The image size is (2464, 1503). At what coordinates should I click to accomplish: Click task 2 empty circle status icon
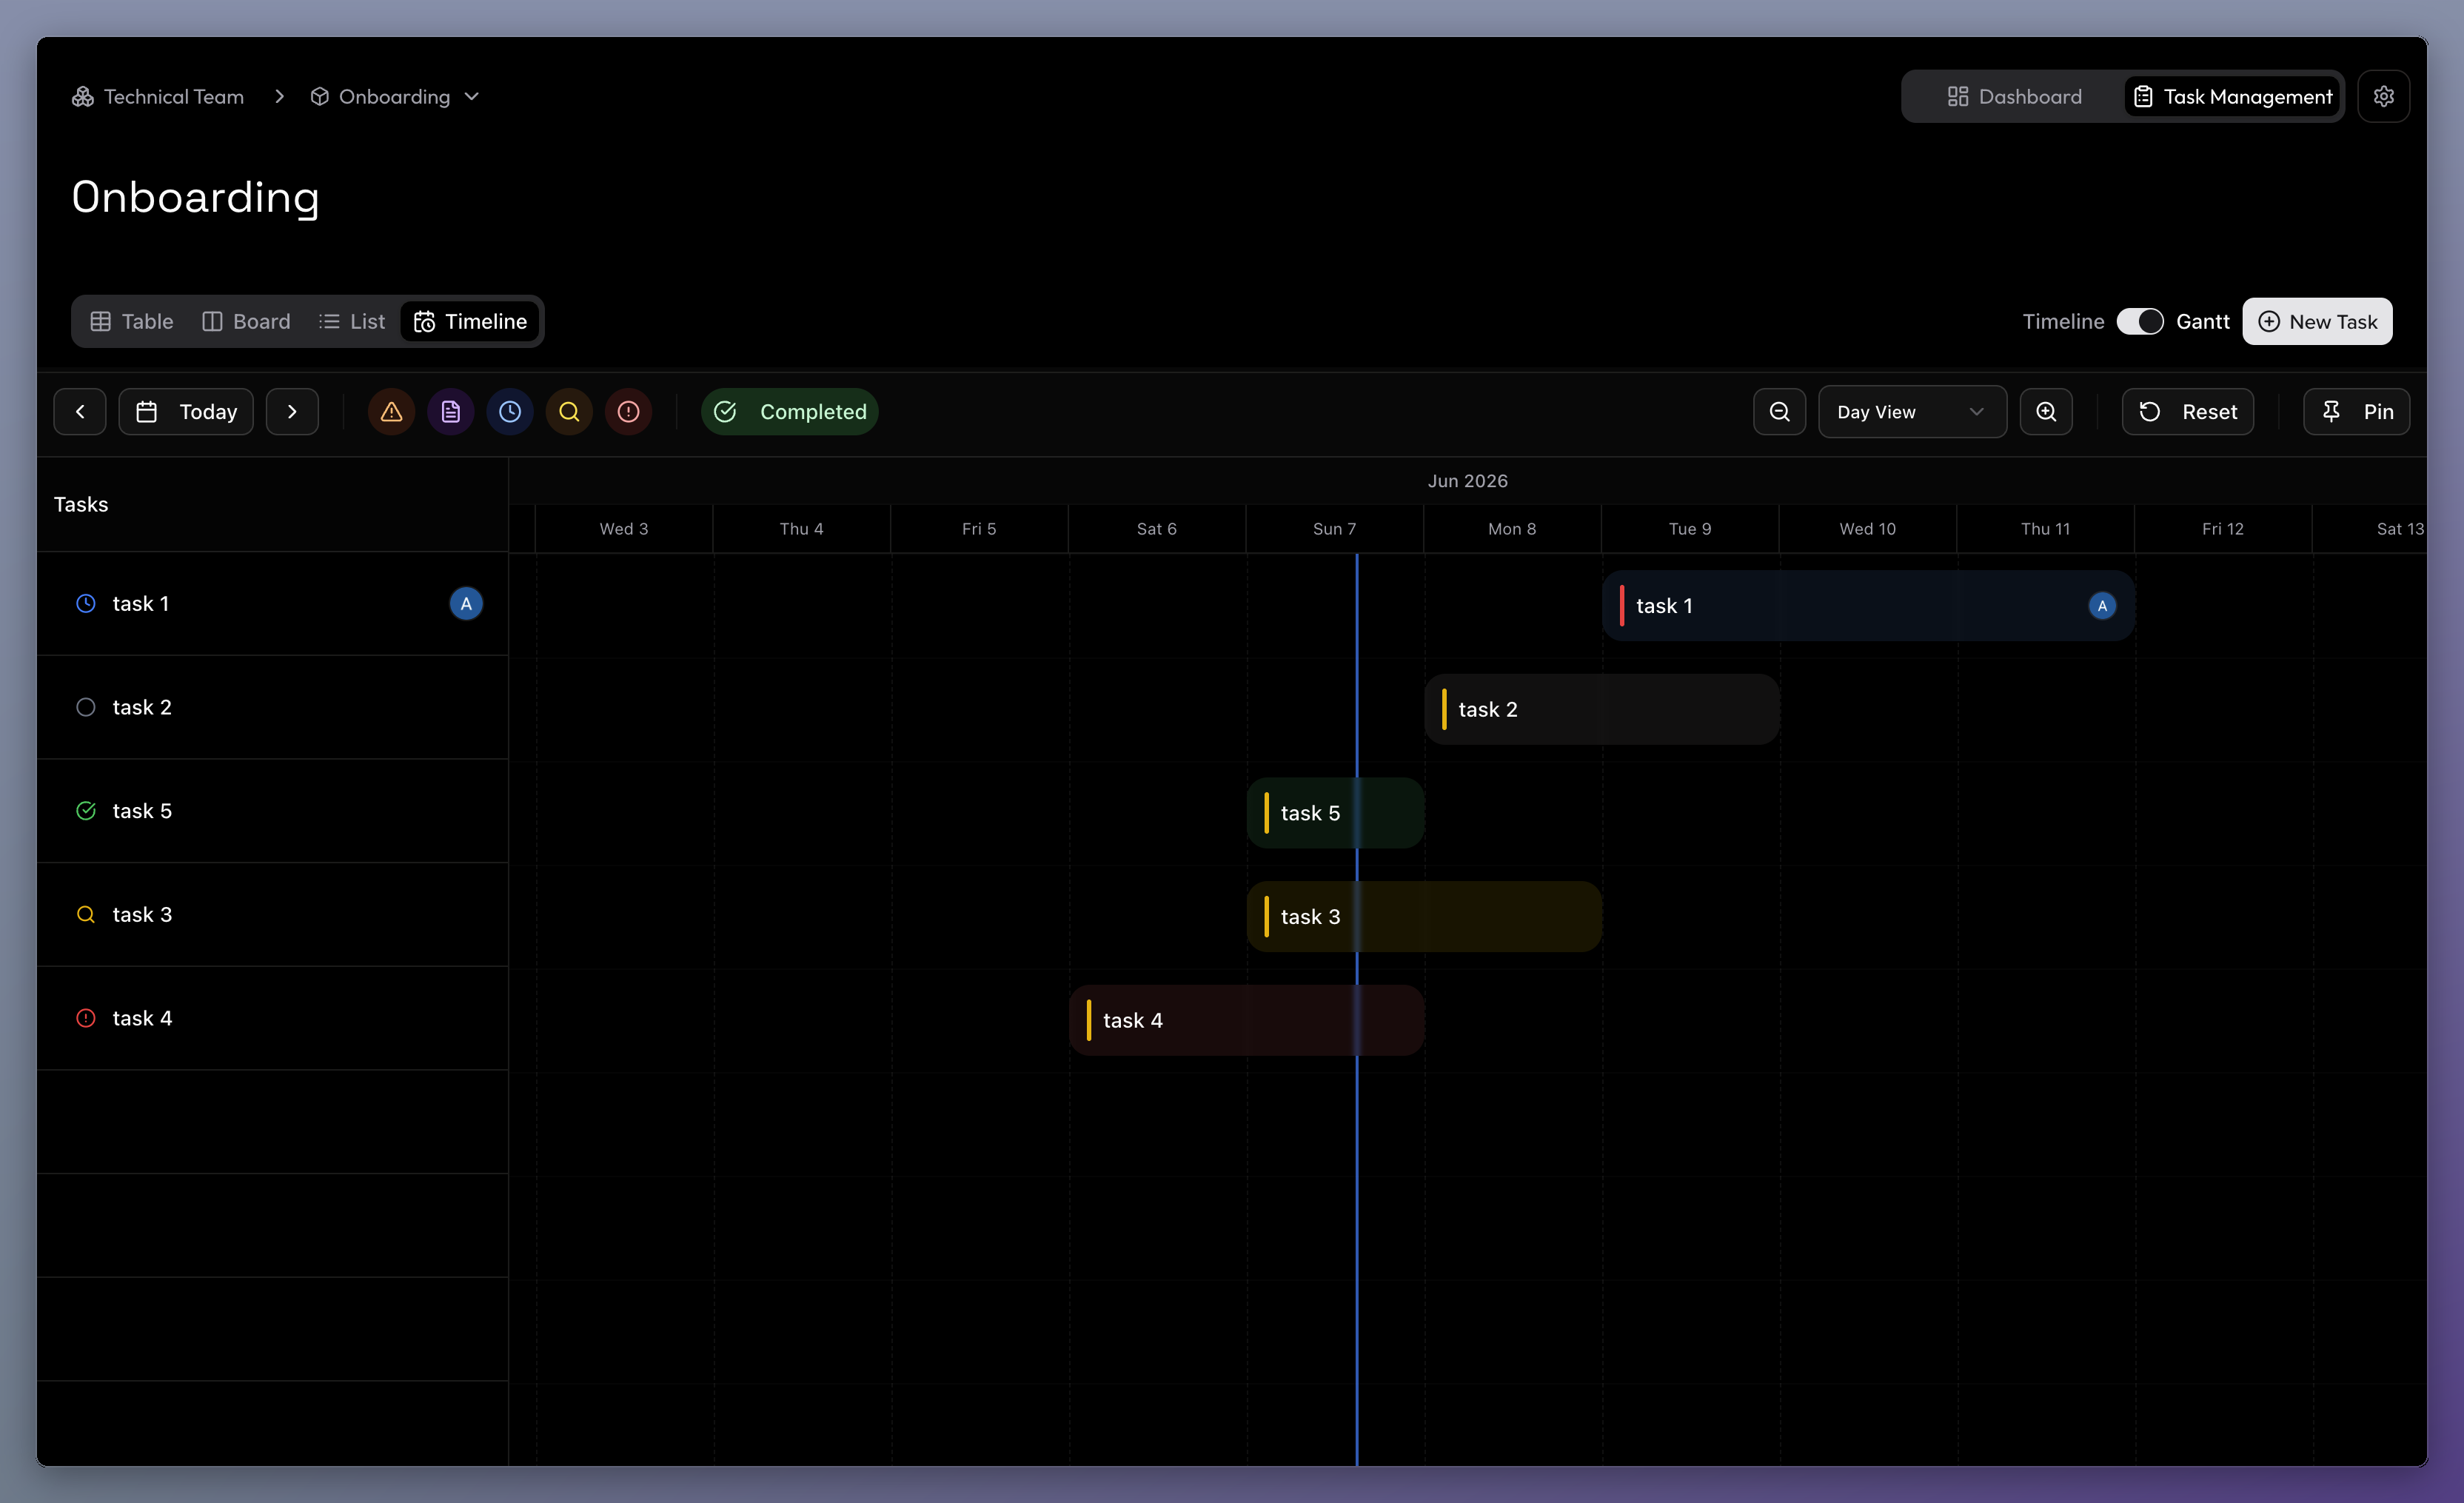pos(86,707)
